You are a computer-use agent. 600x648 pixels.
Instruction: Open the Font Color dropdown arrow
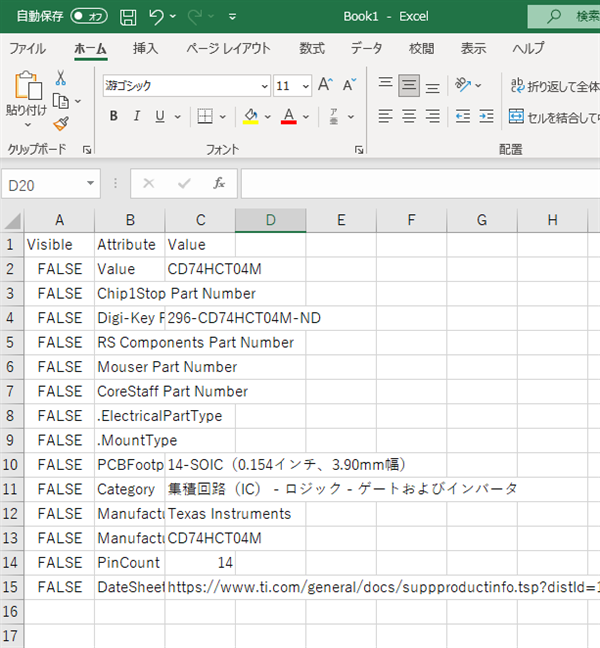306,117
